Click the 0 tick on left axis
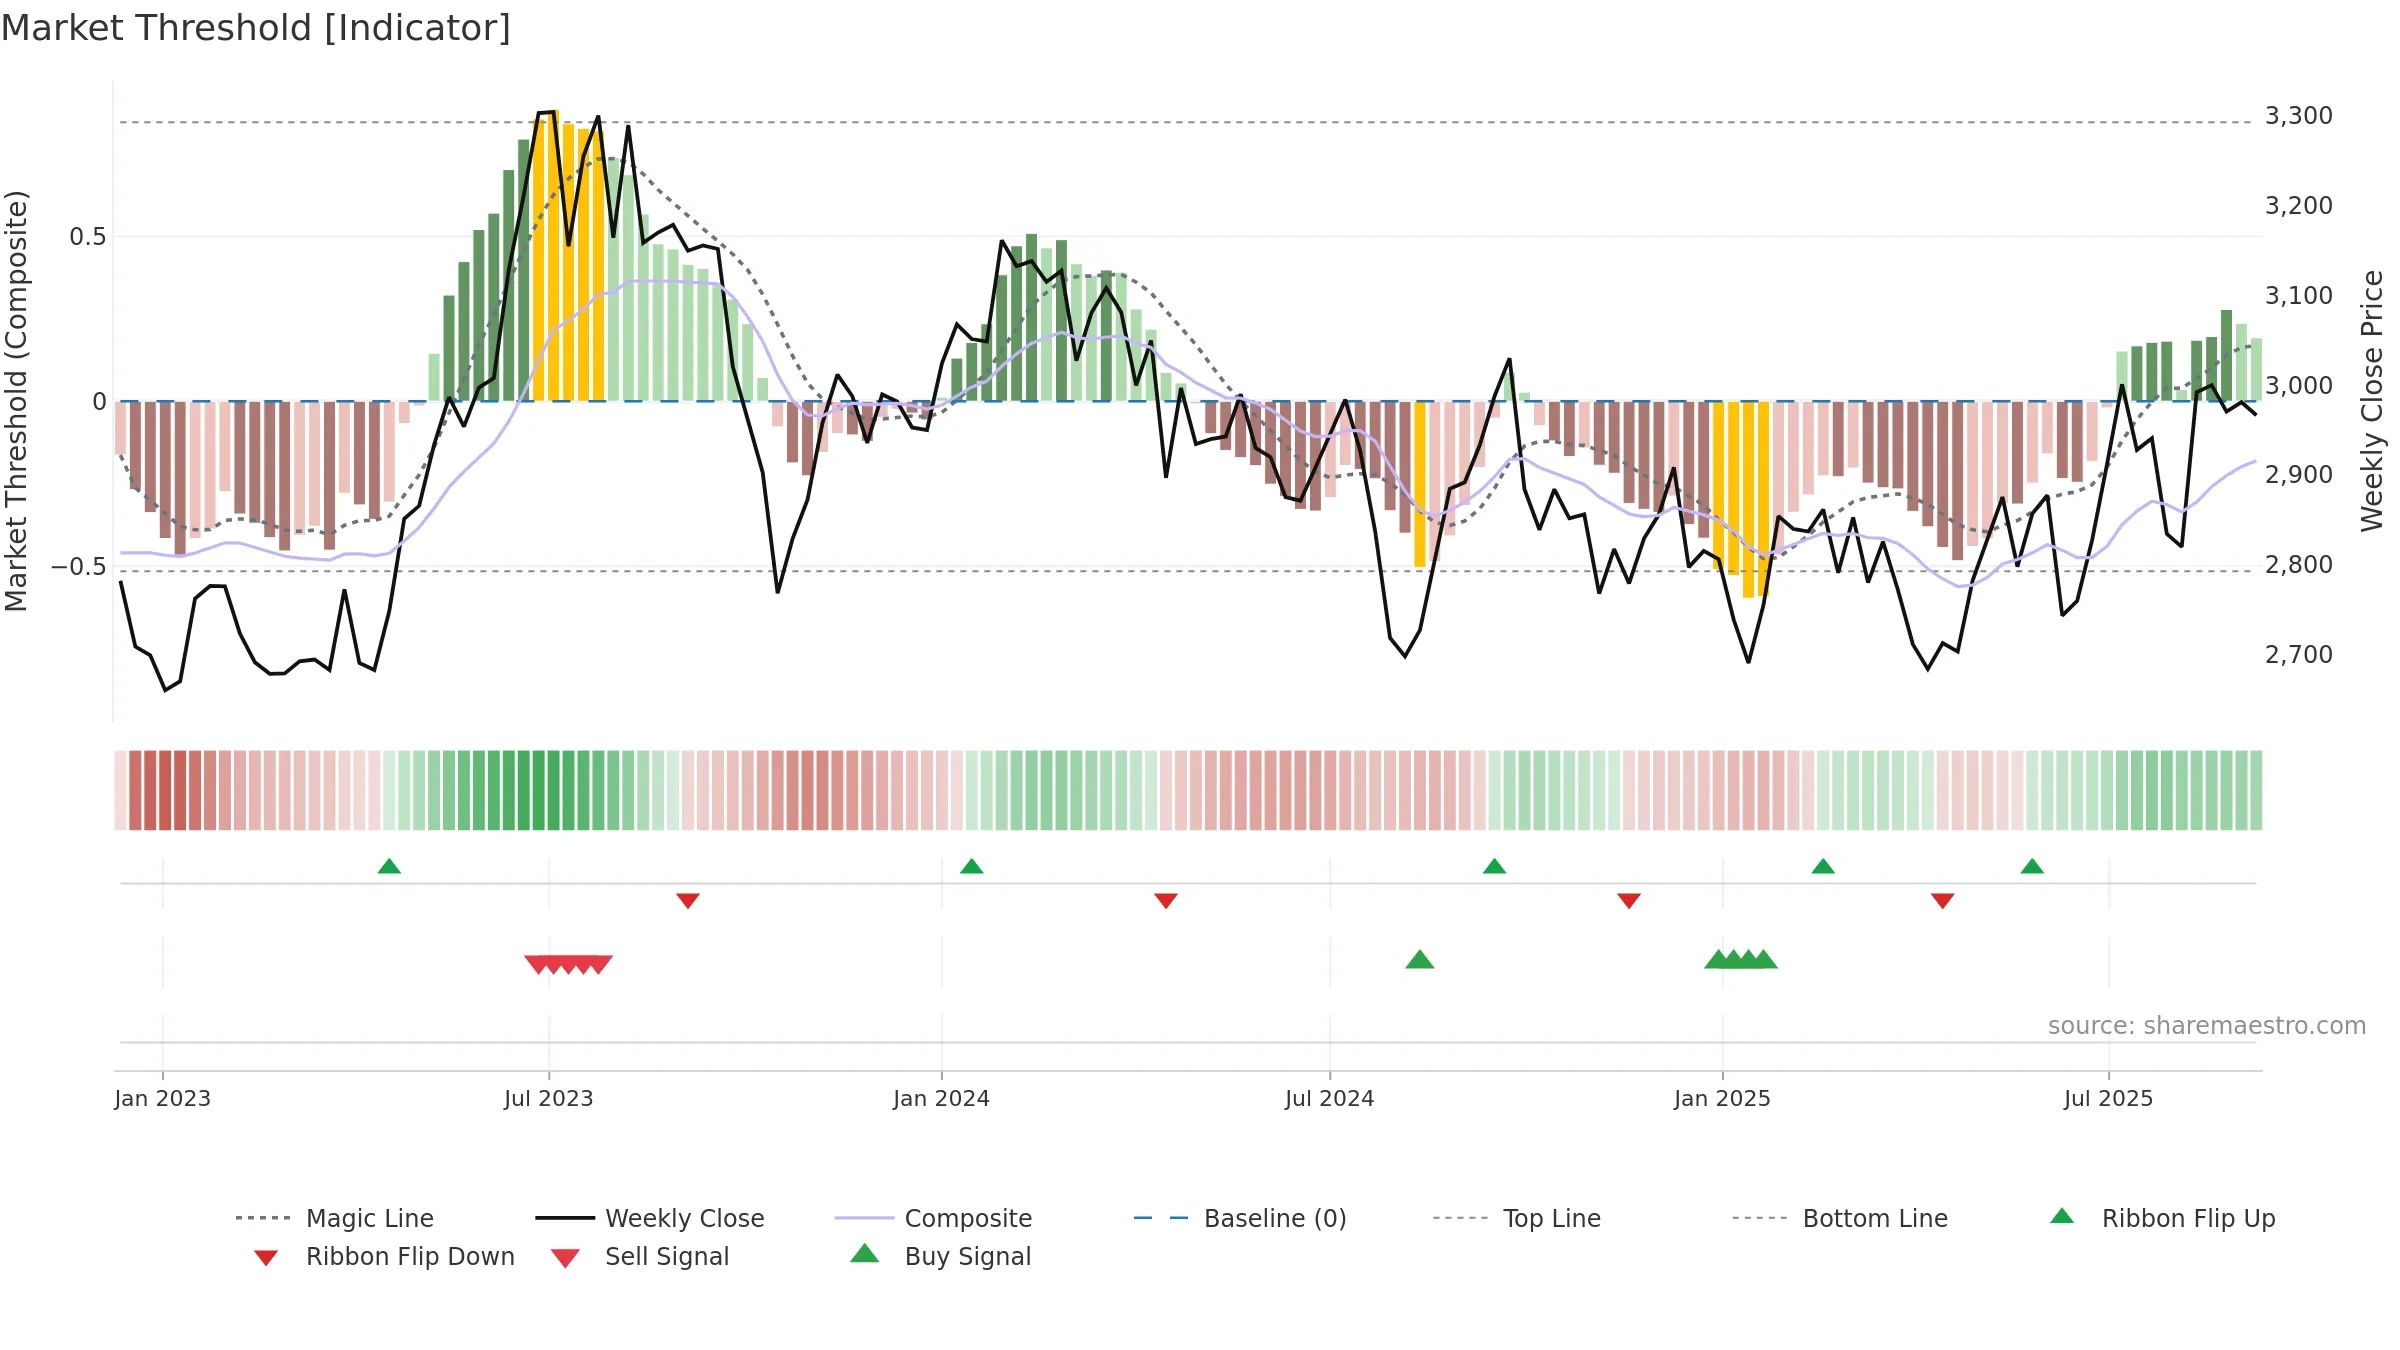This screenshot has width=2400, height=1350. (99, 402)
